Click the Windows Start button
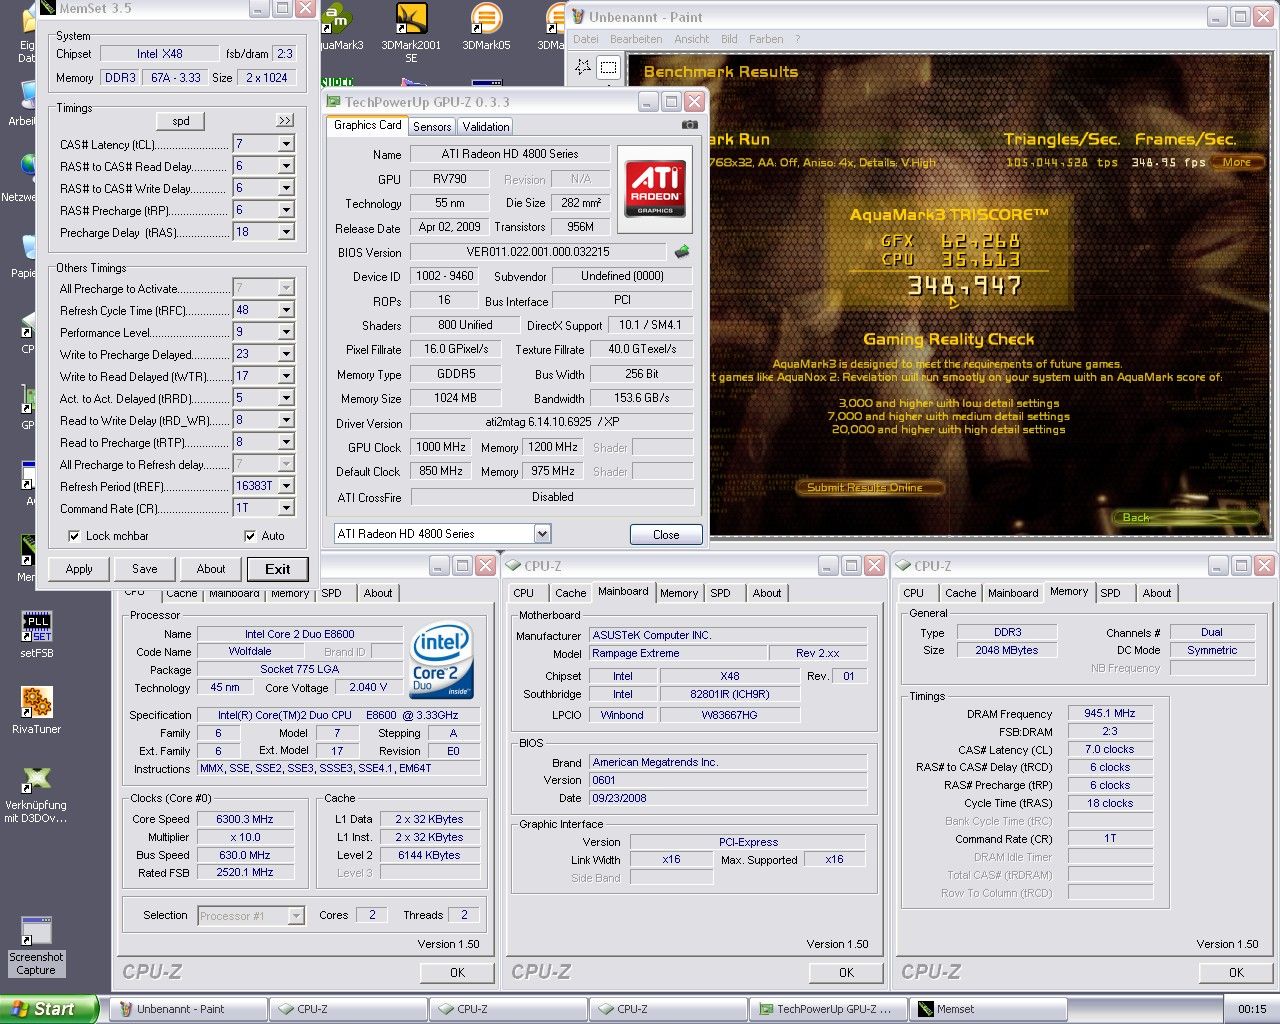Image resolution: width=1280 pixels, height=1024 pixels. [48, 1009]
